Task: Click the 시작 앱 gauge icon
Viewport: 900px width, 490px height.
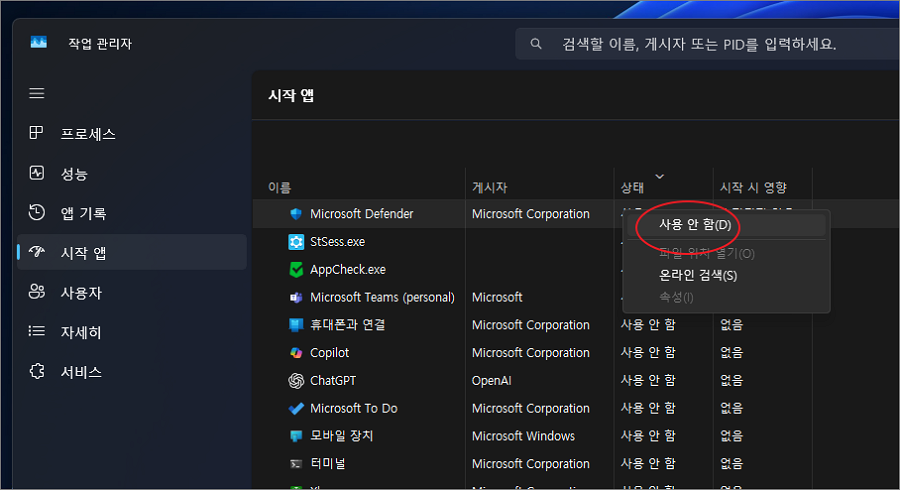Action: [x=37, y=252]
